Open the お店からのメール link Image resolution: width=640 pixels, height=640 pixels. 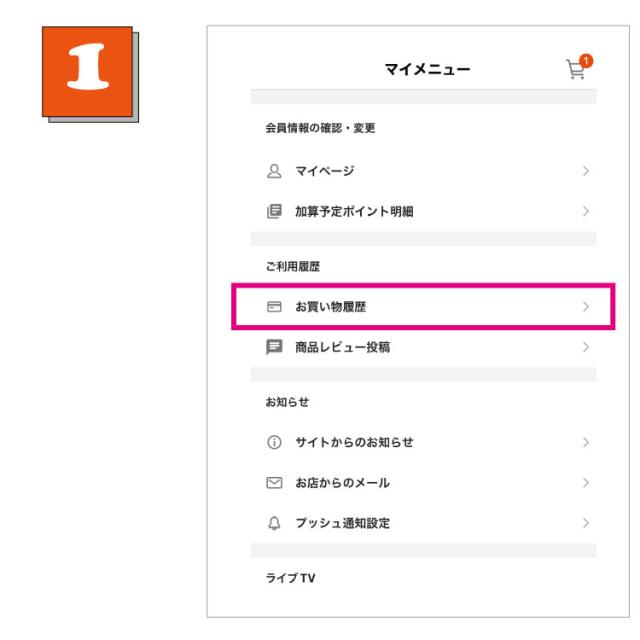coord(342,483)
